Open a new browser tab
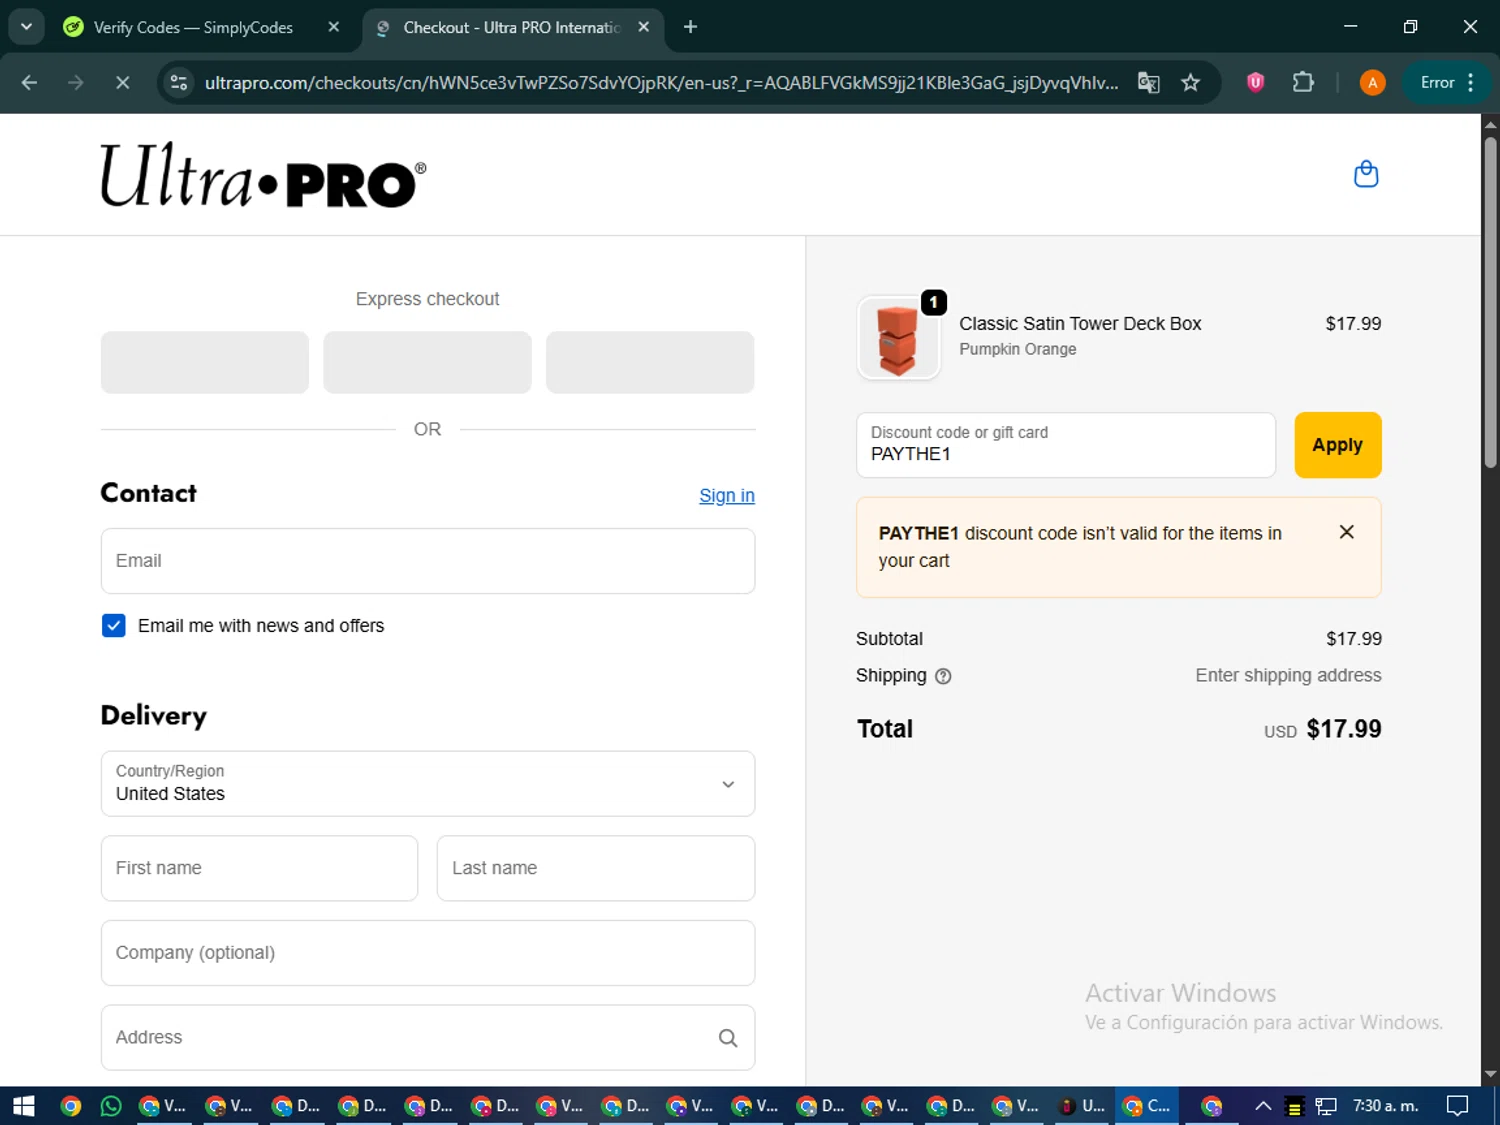Screen dimensions: 1500x1125 pyautogui.click(x=690, y=27)
